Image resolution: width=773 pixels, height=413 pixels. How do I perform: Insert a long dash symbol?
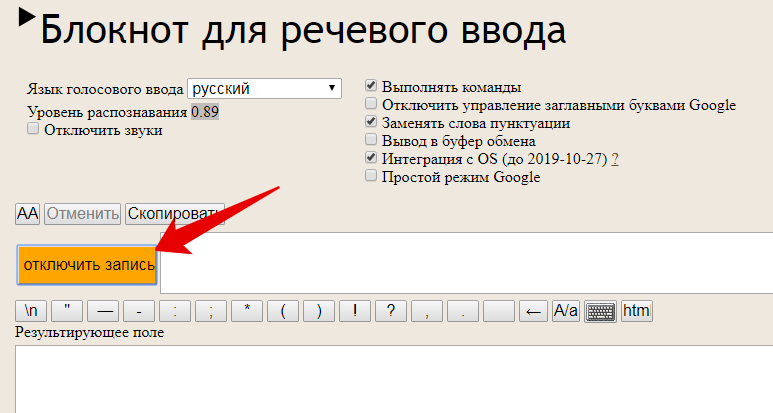pos(103,311)
